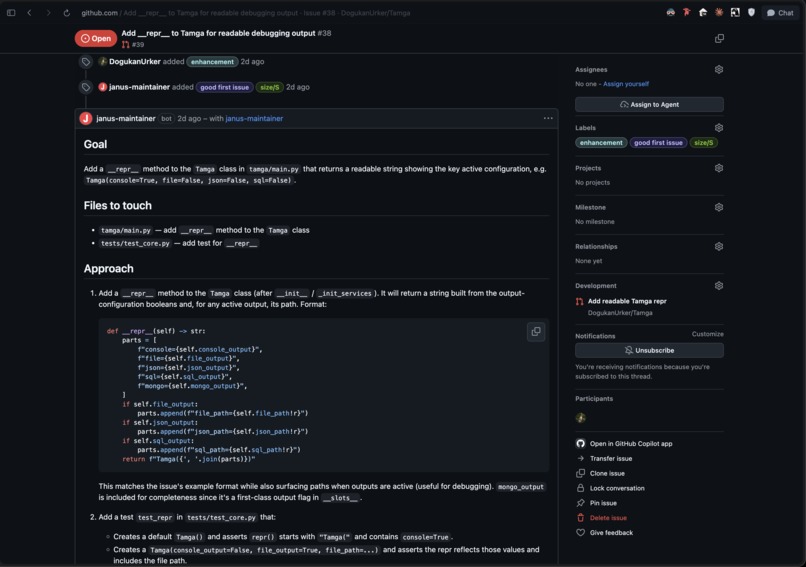Select Lock conversation
Screen dimensions: 806x567
coord(617,488)
